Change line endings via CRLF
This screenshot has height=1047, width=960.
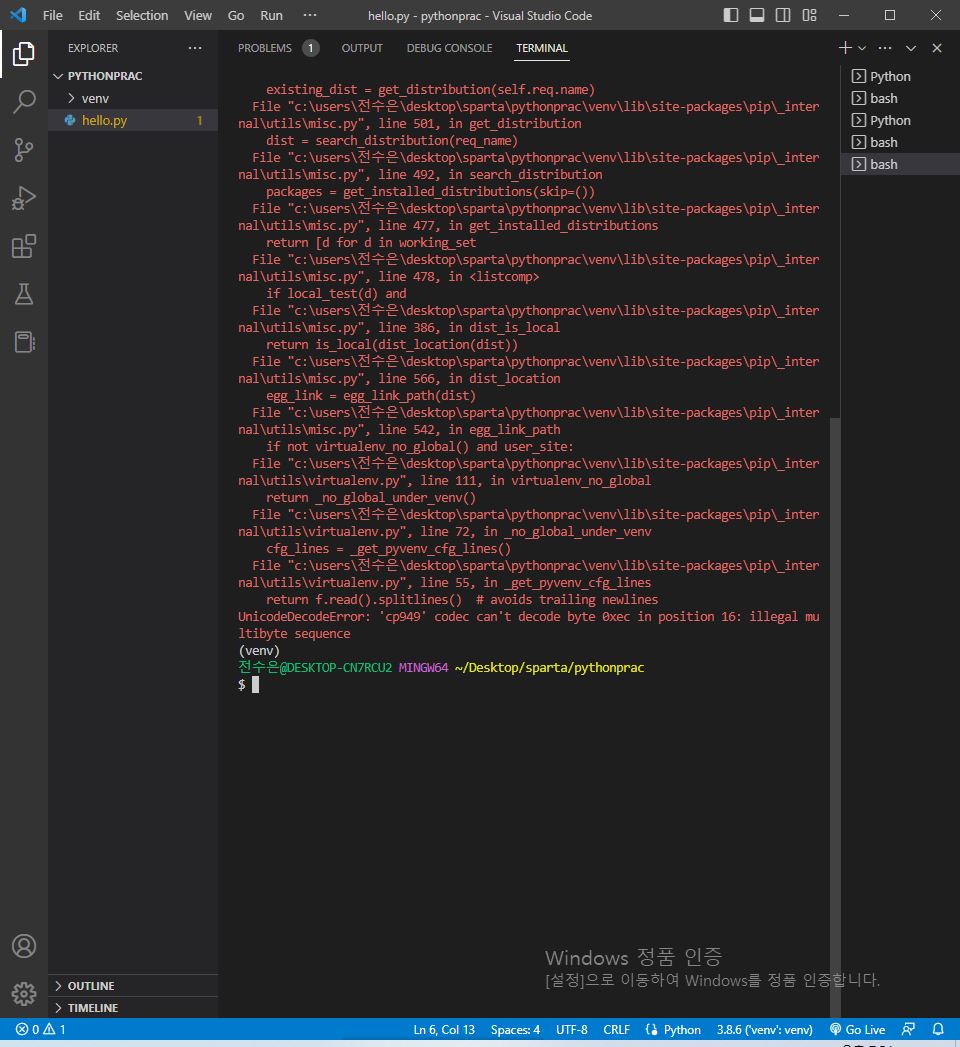pos(616,1029)
